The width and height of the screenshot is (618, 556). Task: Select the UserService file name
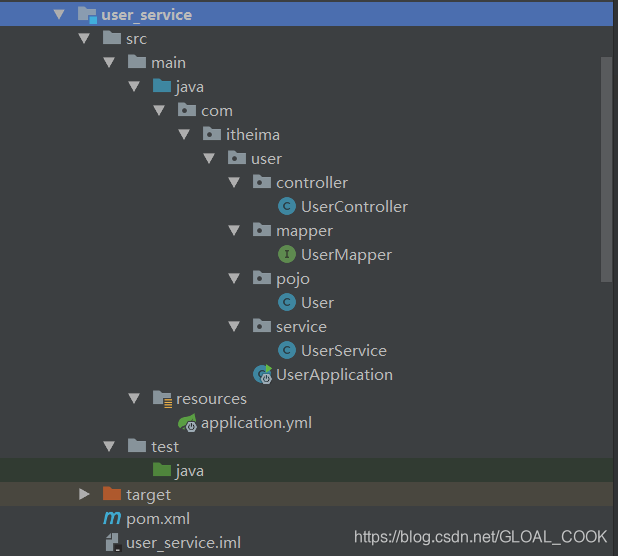[x=344, y=351]
